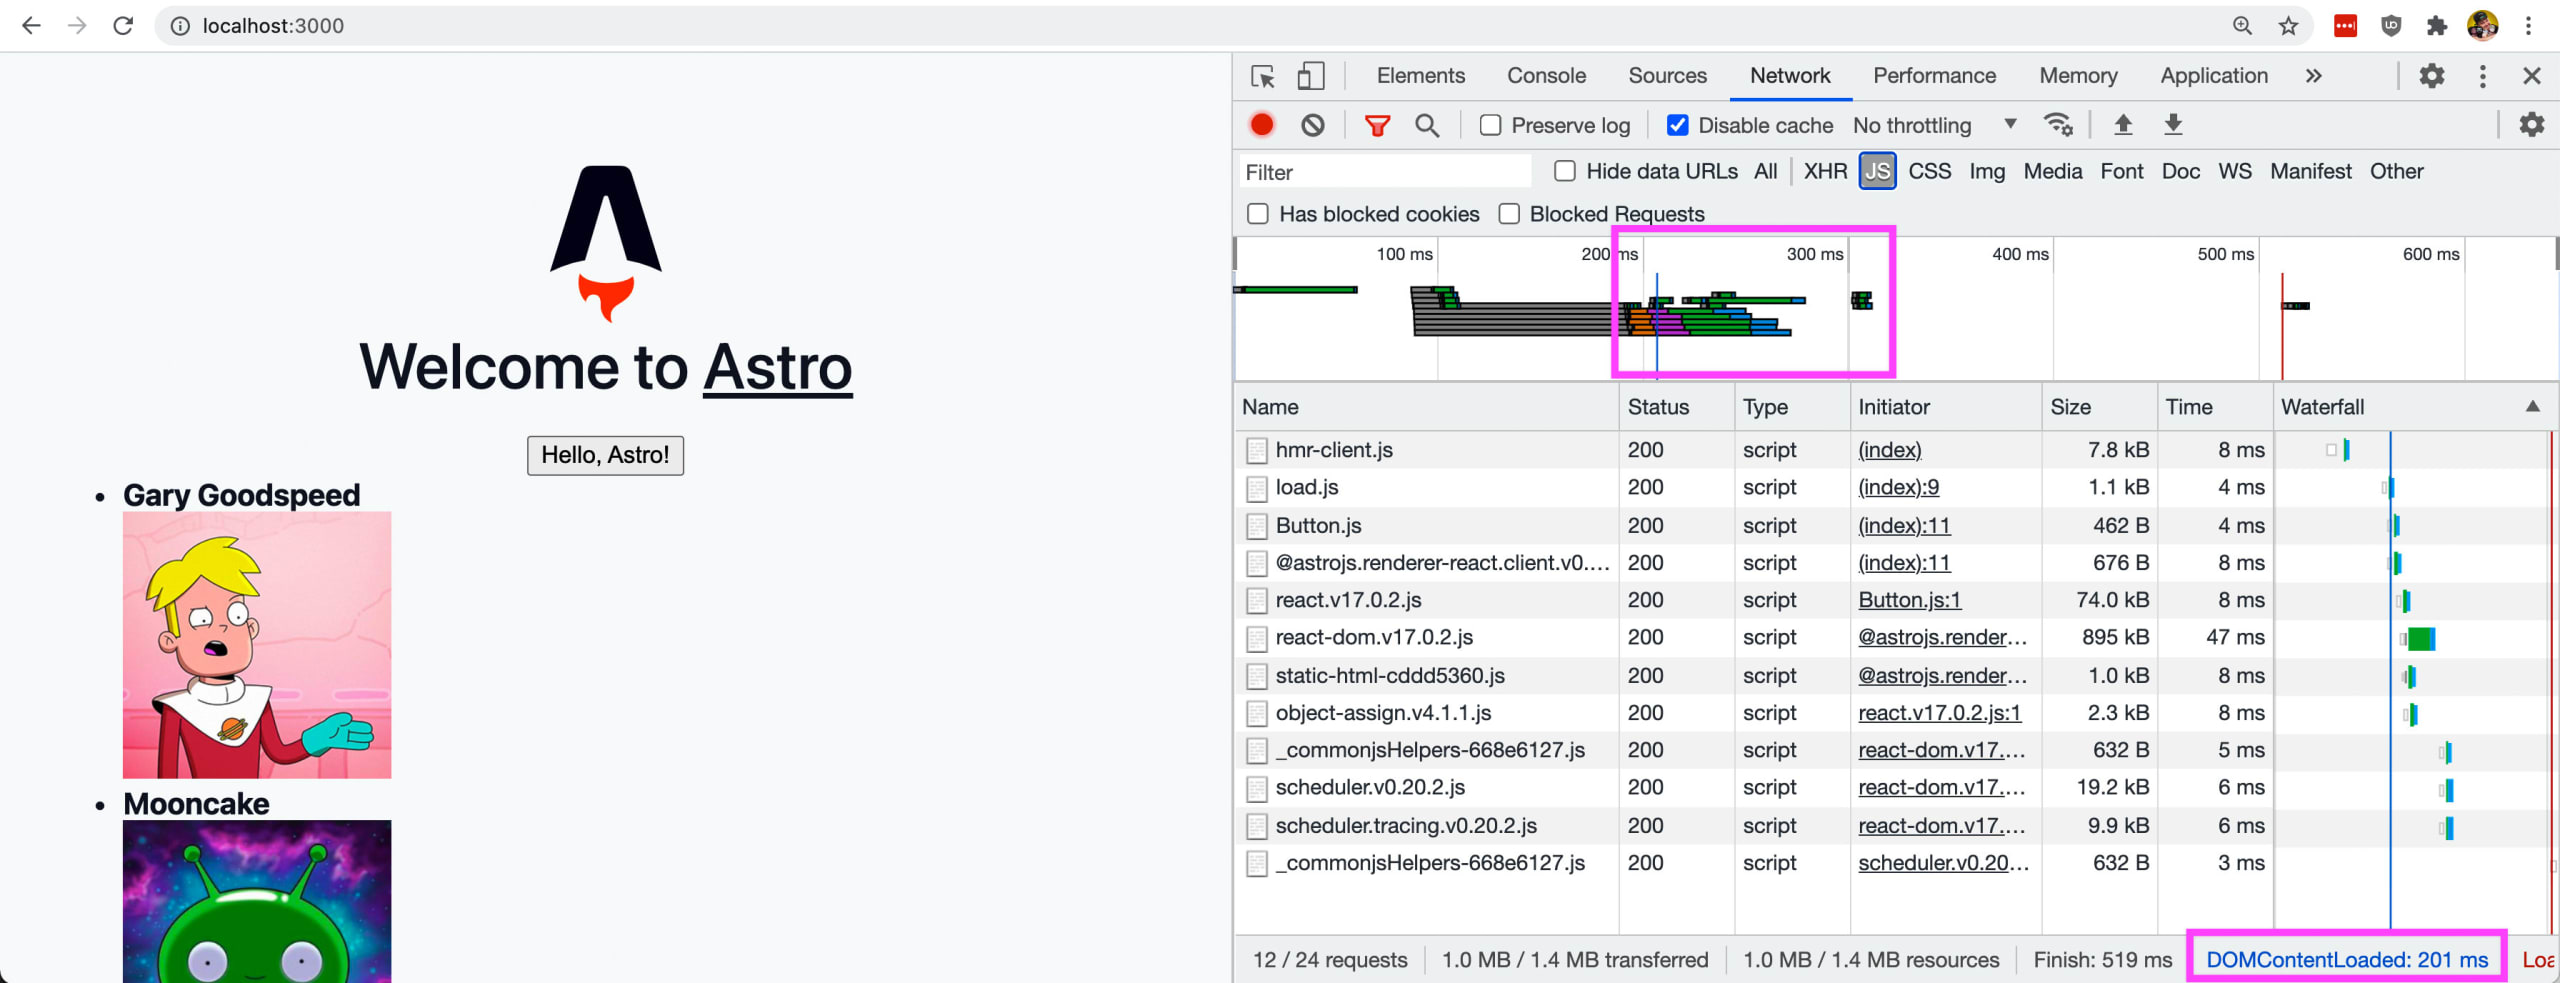Viewport: 2560px width, 983px height.
Task: Click the Gary Goodspeed character image
Action: click(x=257, y=645)
